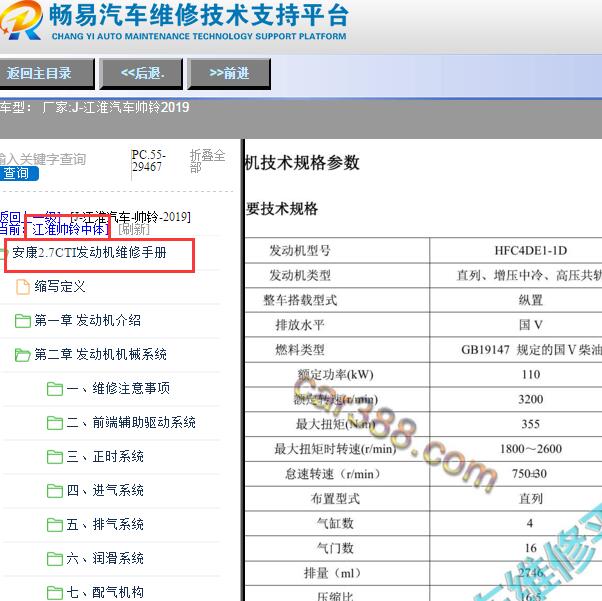Screen dimensions: 602x601
Task: Click folder icon of 四、进气系统
Action: click(55, 491)
